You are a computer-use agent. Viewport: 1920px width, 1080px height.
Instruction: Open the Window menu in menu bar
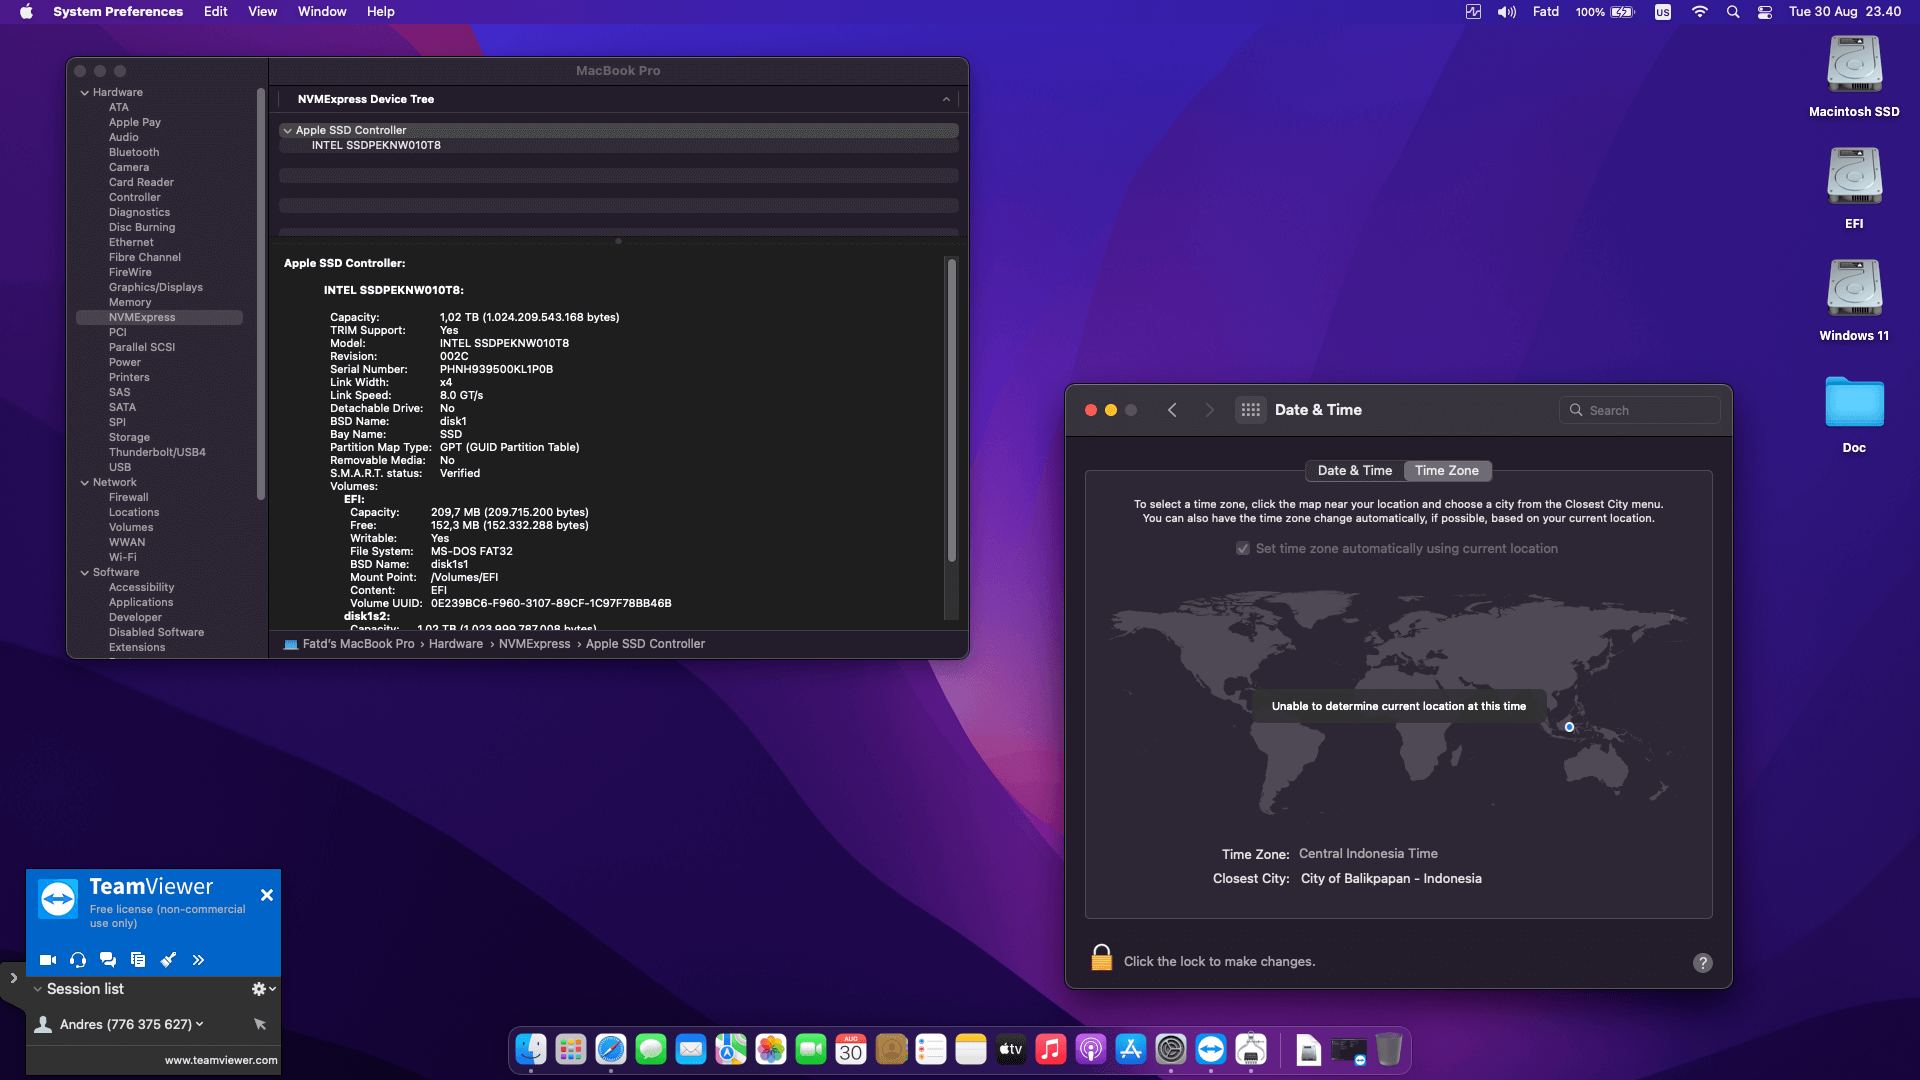pos(321,12)
